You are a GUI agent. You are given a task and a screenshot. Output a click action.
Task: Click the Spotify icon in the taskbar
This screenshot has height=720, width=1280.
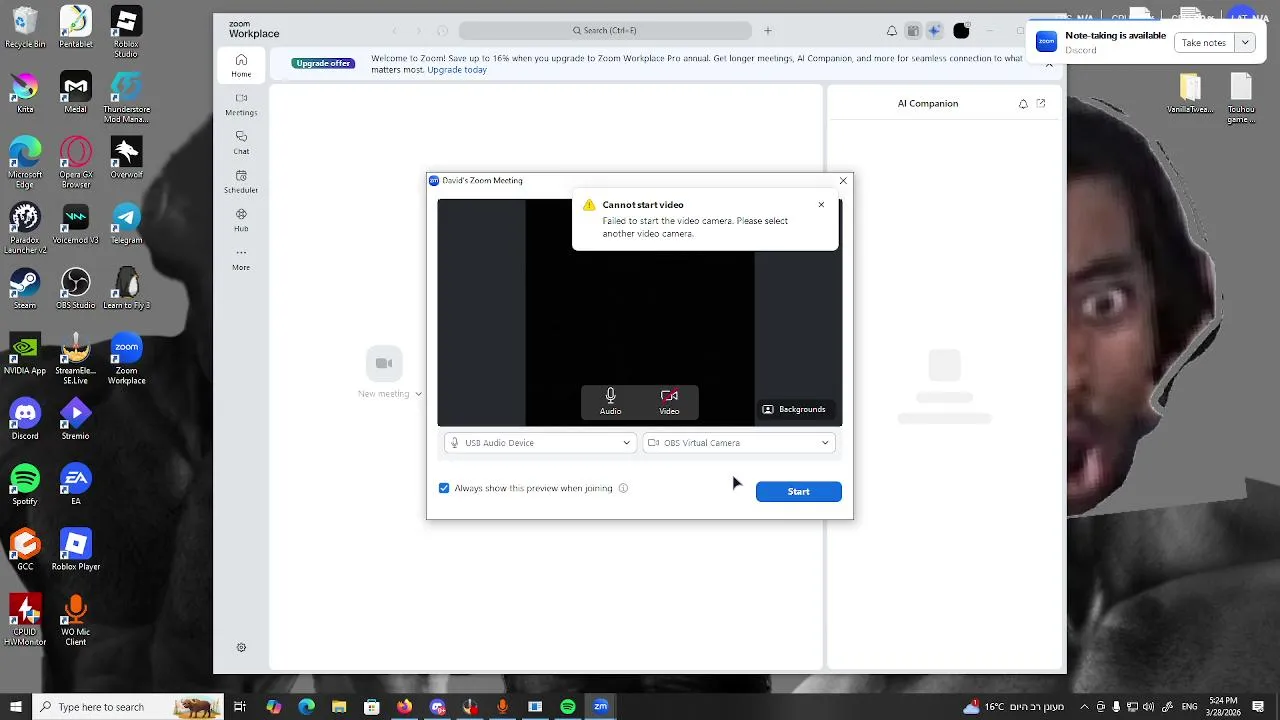point(568,707)
